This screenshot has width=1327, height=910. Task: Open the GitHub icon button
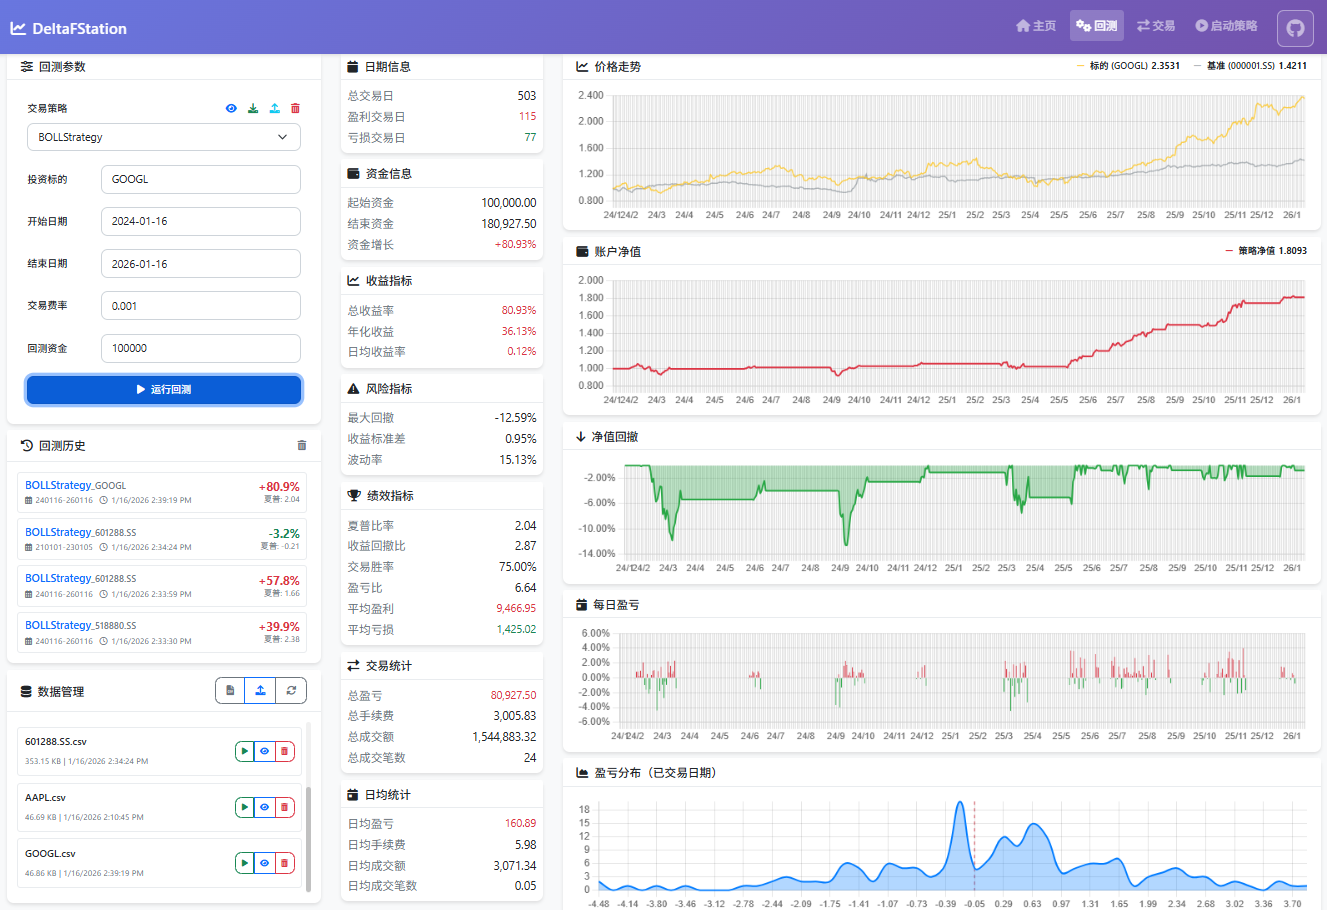1295,28
